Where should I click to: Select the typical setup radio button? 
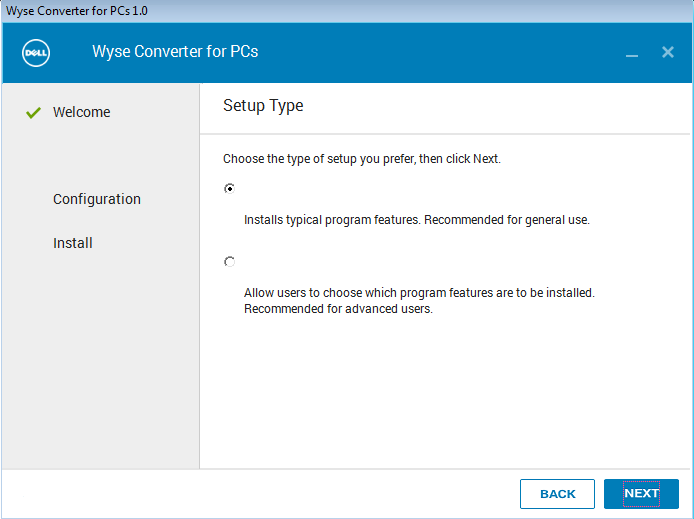(x=230, y=188)
